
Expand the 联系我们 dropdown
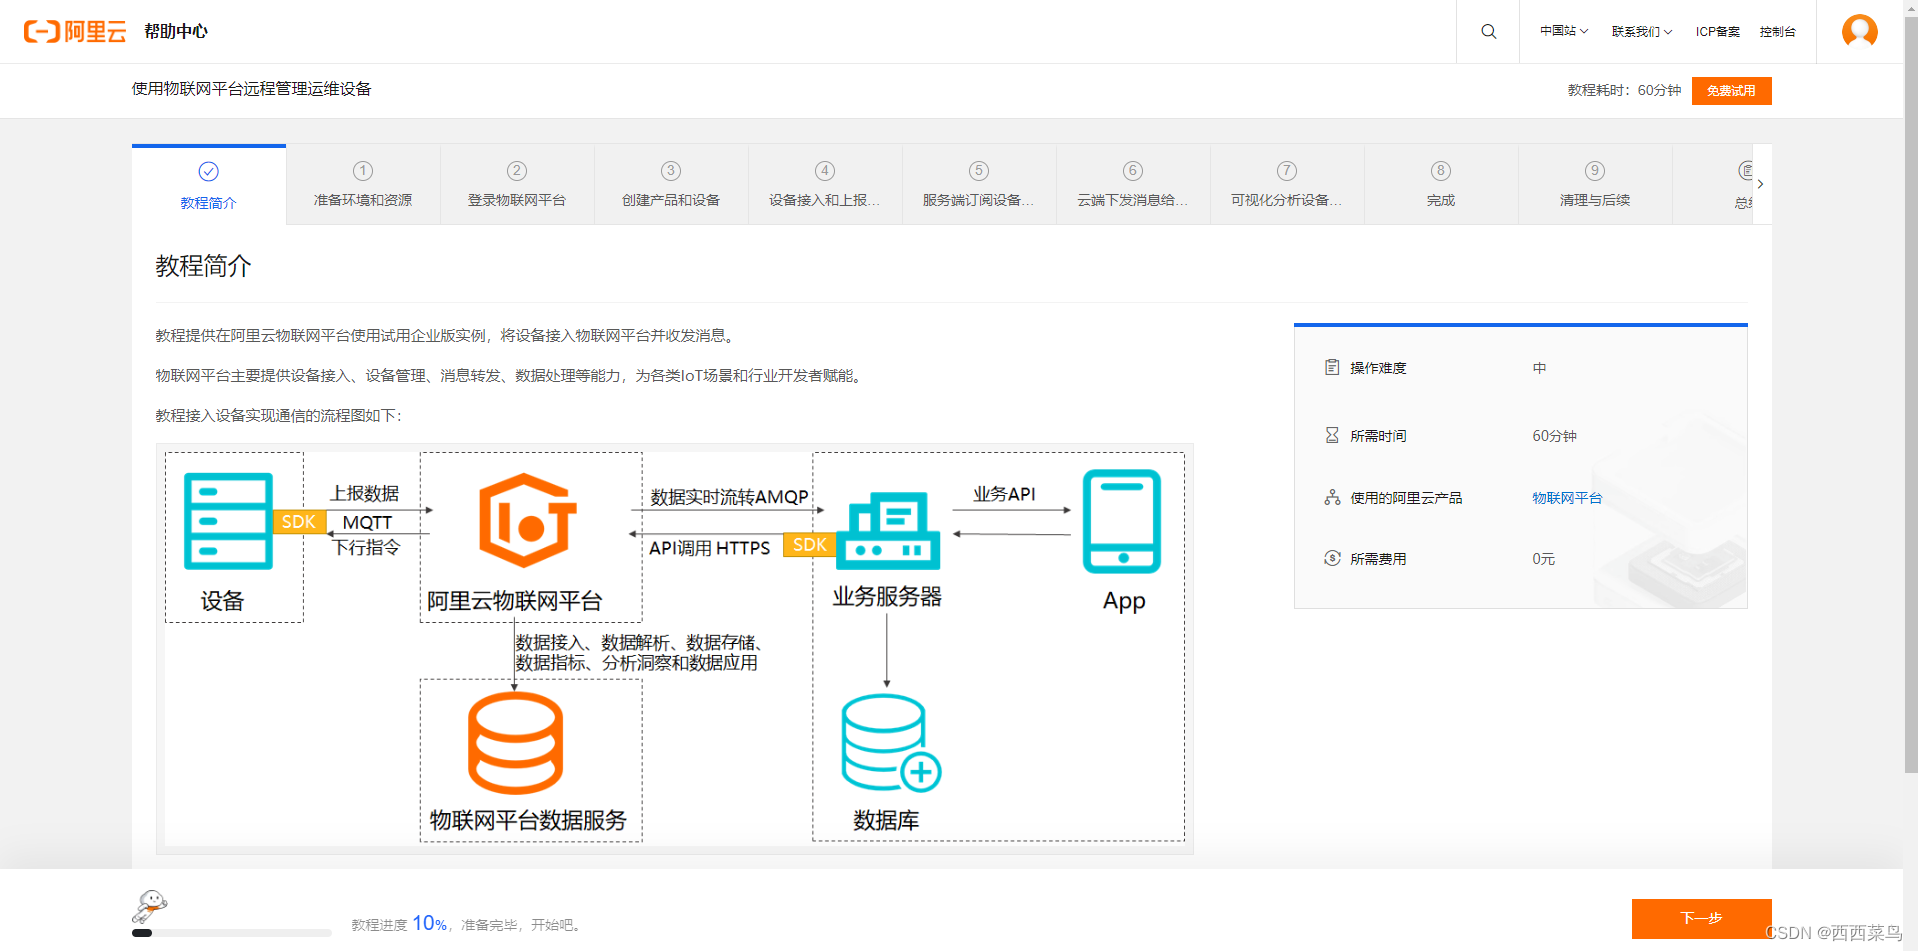coord(1642,32)
